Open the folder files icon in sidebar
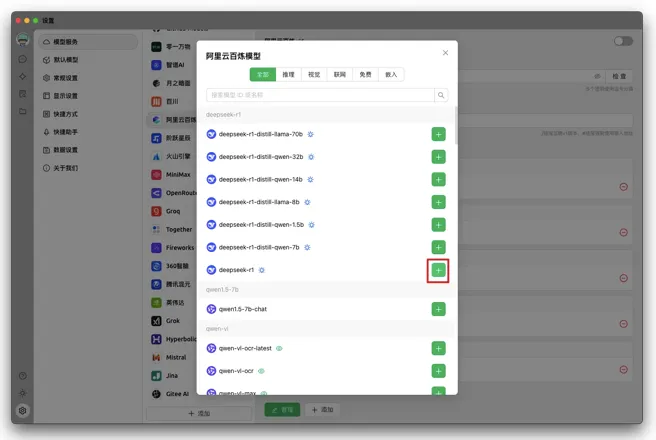 23,111
